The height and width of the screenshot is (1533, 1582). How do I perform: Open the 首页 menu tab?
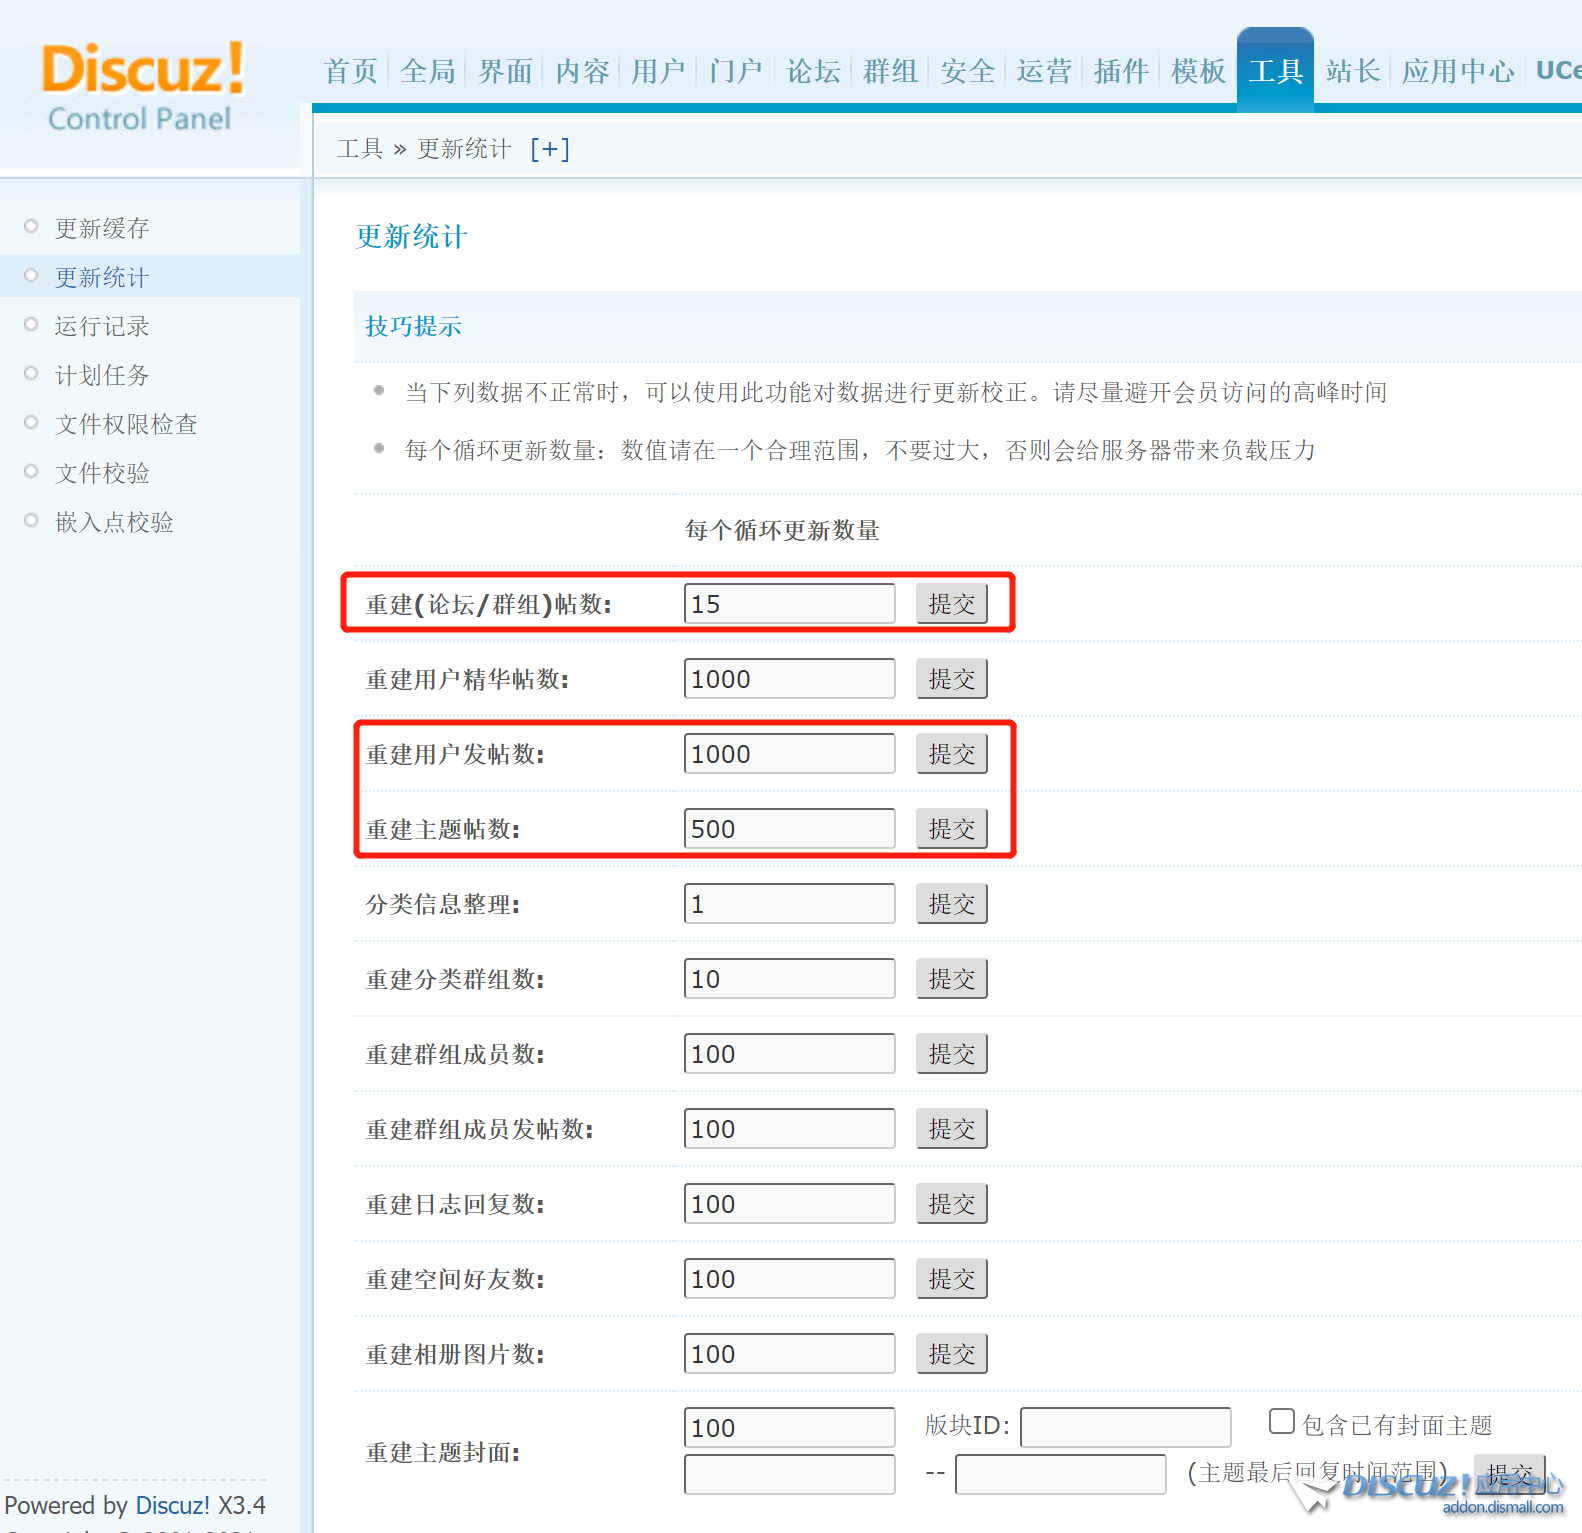(351, 71)
